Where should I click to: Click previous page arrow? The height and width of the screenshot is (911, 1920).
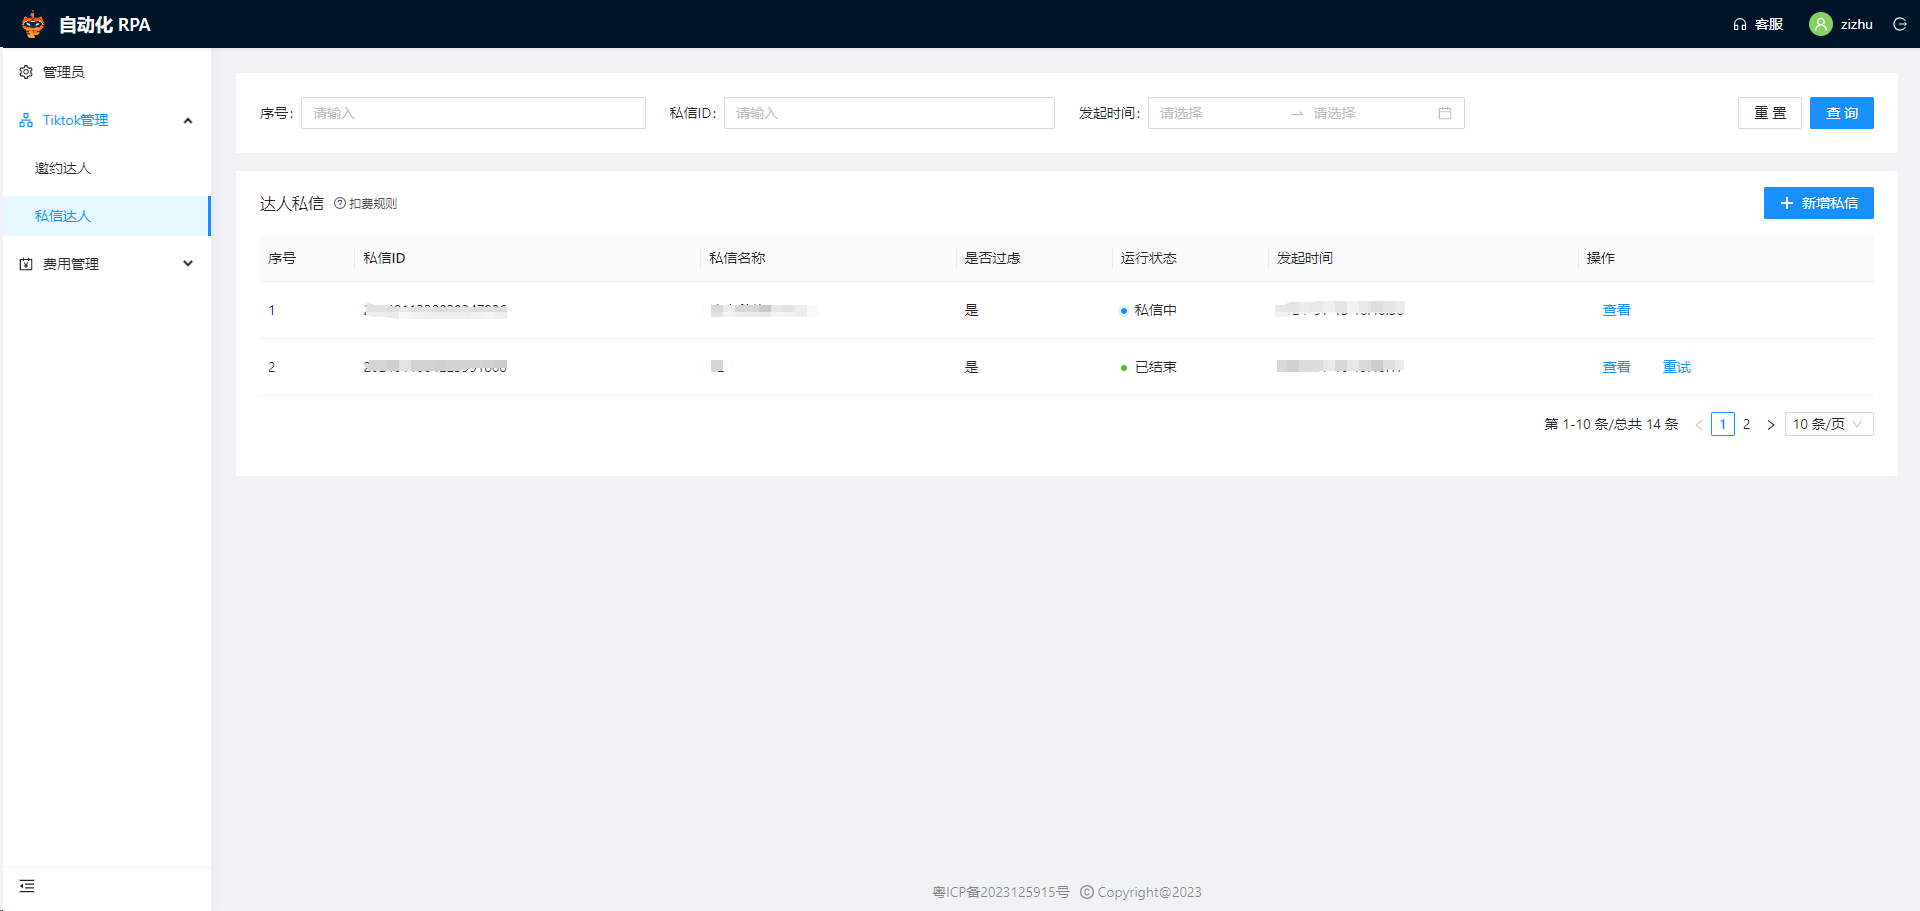coord(1699,424)
